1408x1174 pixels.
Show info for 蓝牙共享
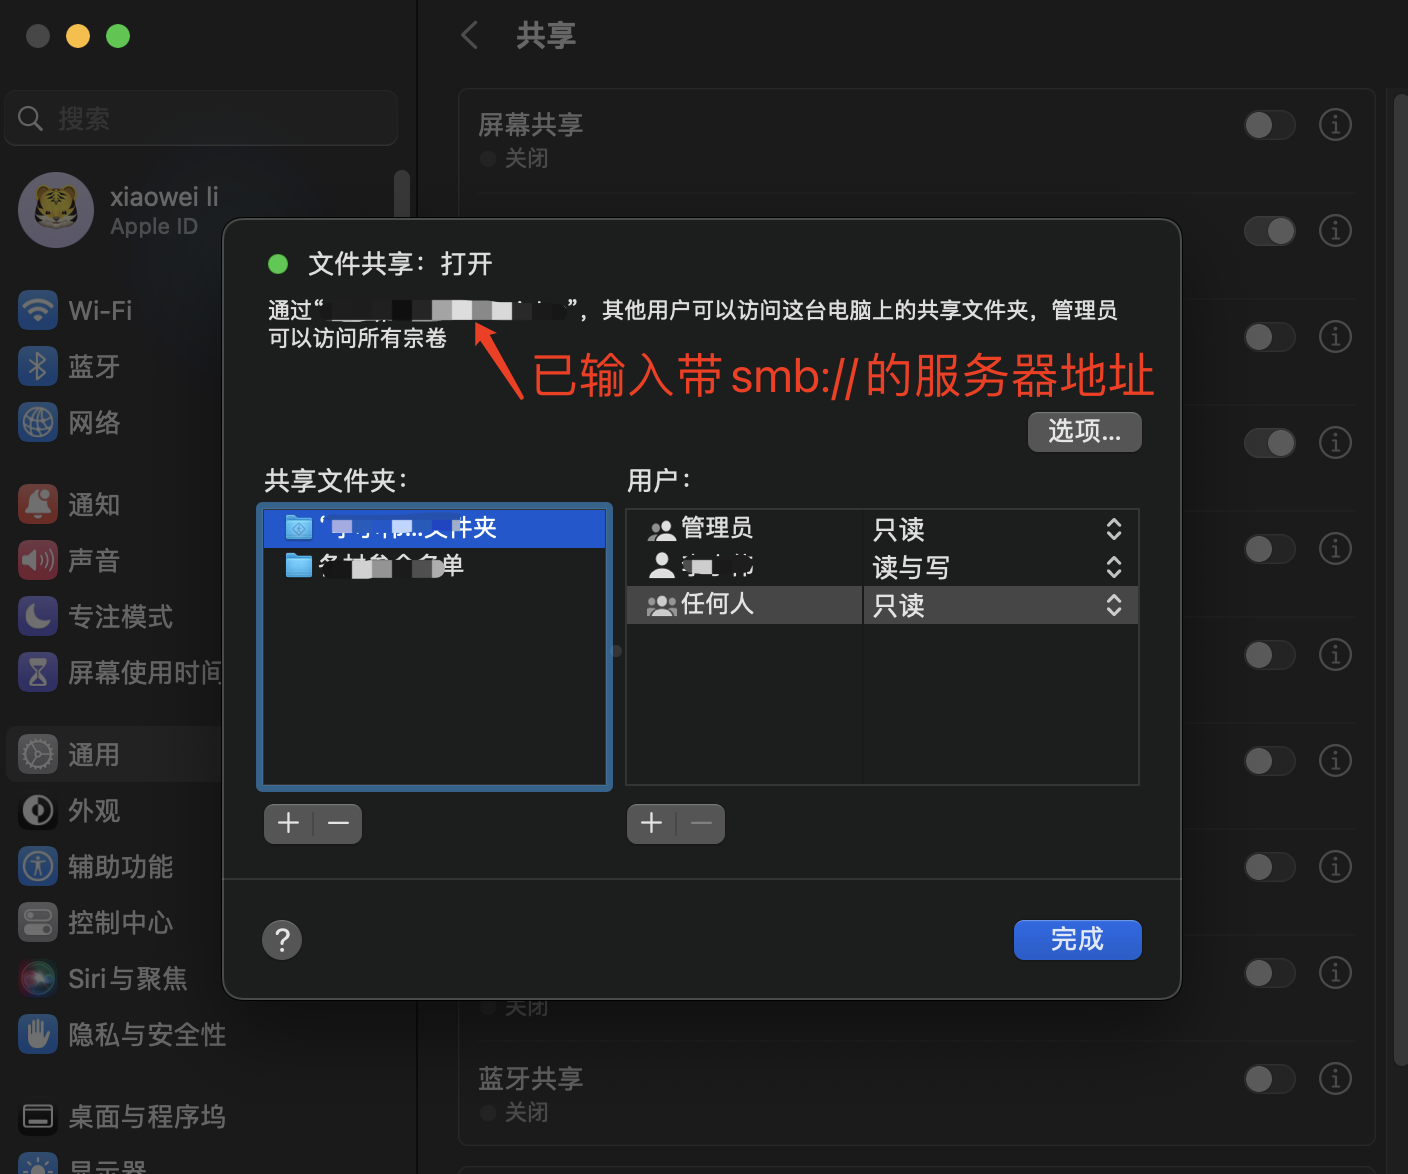(x=1335, y=1079)
